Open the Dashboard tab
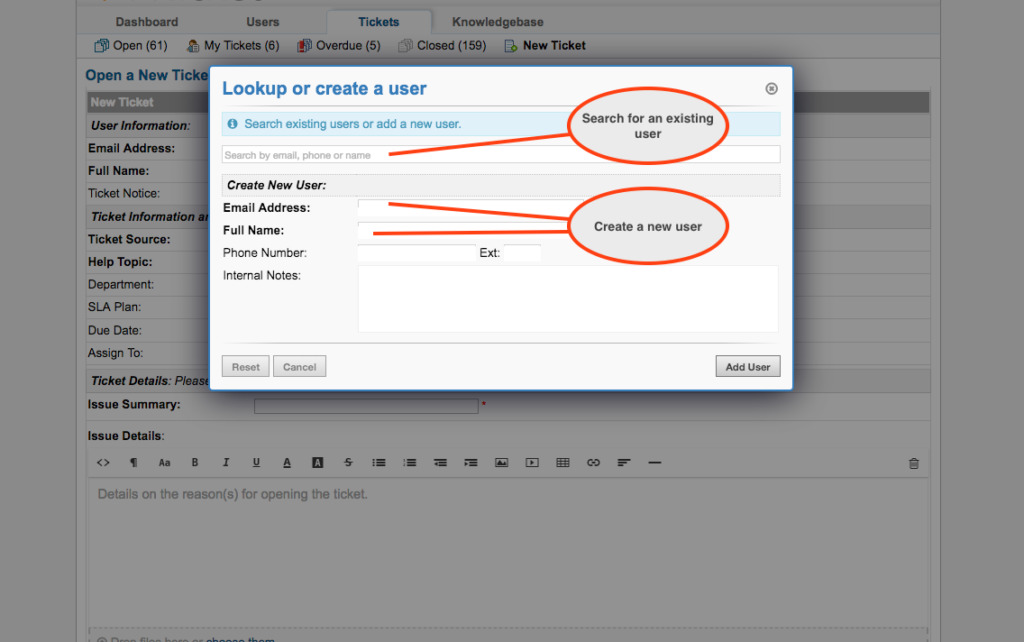 click(147, 22)
